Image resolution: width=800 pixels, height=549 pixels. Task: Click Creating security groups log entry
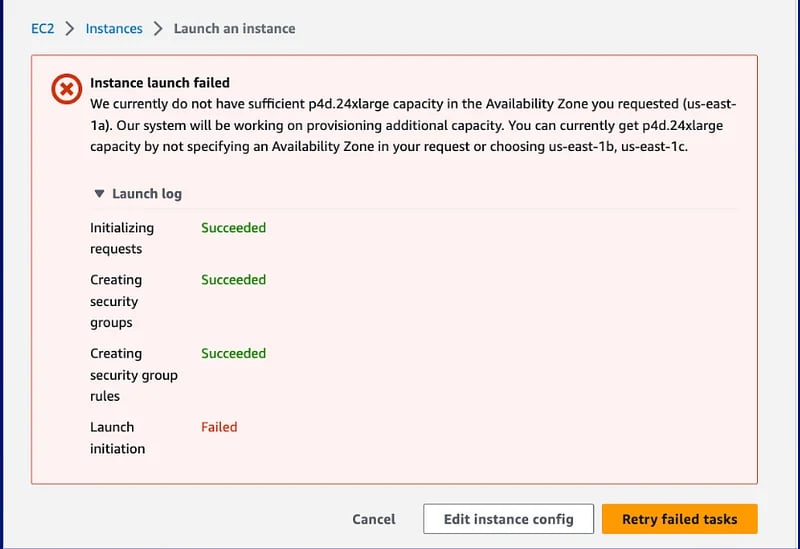coord(116,301)
